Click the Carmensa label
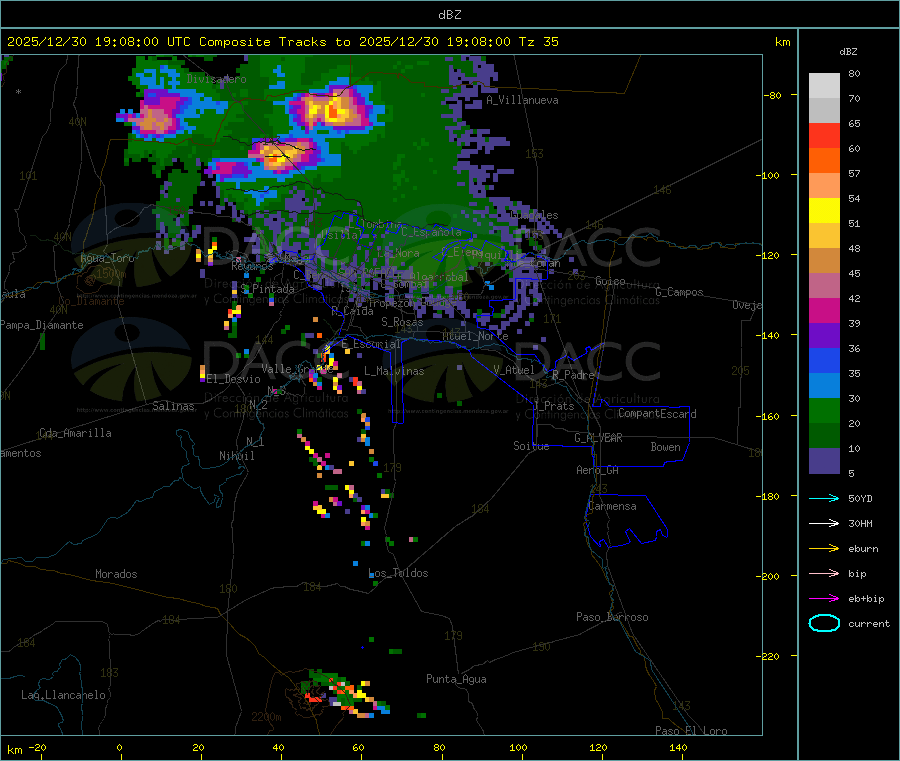This screenshot has width=900, height=761. tap(612, 506)
